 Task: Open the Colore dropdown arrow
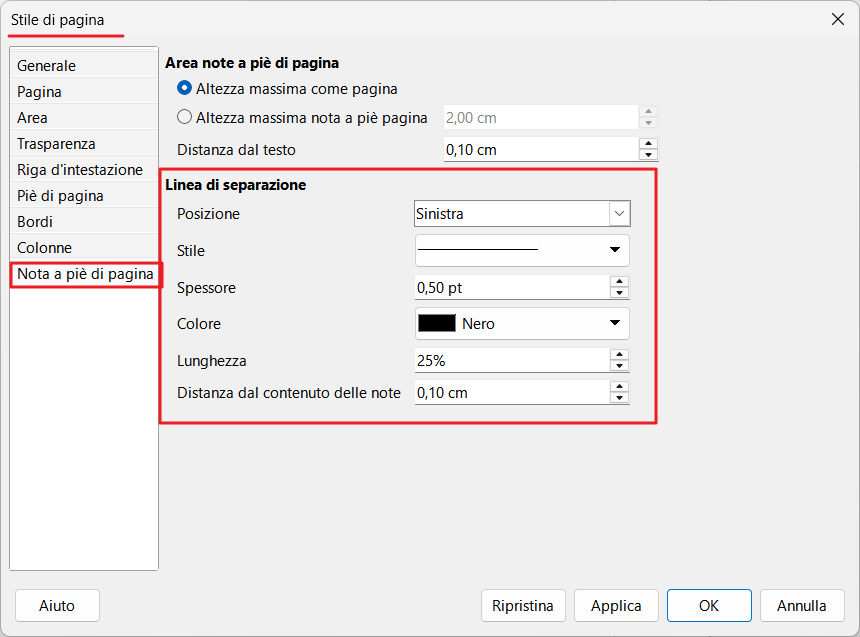pos(615,323)
